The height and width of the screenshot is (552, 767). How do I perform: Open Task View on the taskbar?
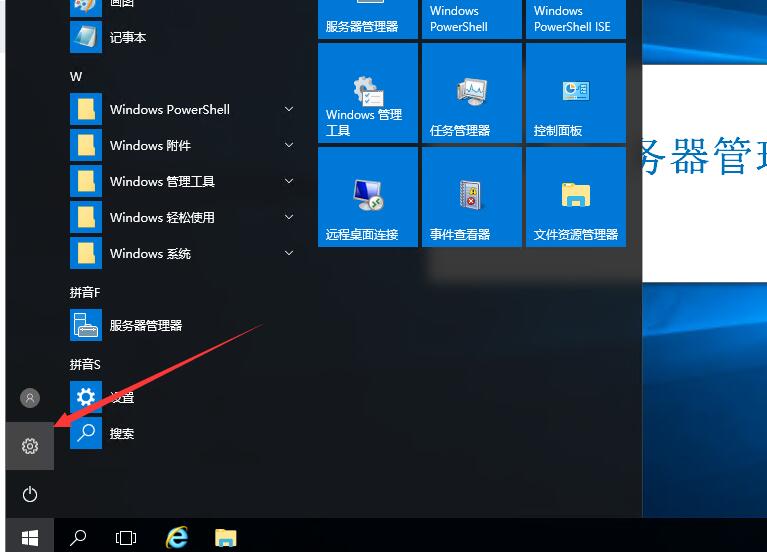[126, 538]
